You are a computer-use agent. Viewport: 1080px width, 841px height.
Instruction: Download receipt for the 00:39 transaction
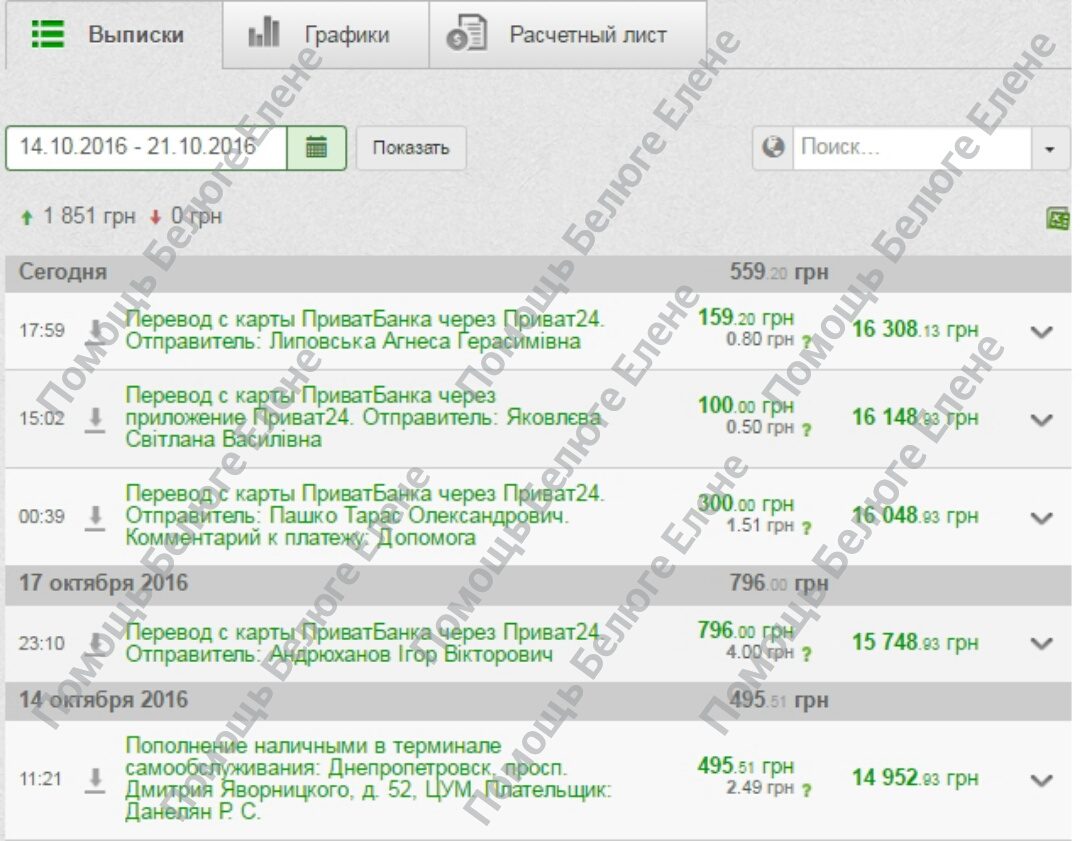coord(96,517)
